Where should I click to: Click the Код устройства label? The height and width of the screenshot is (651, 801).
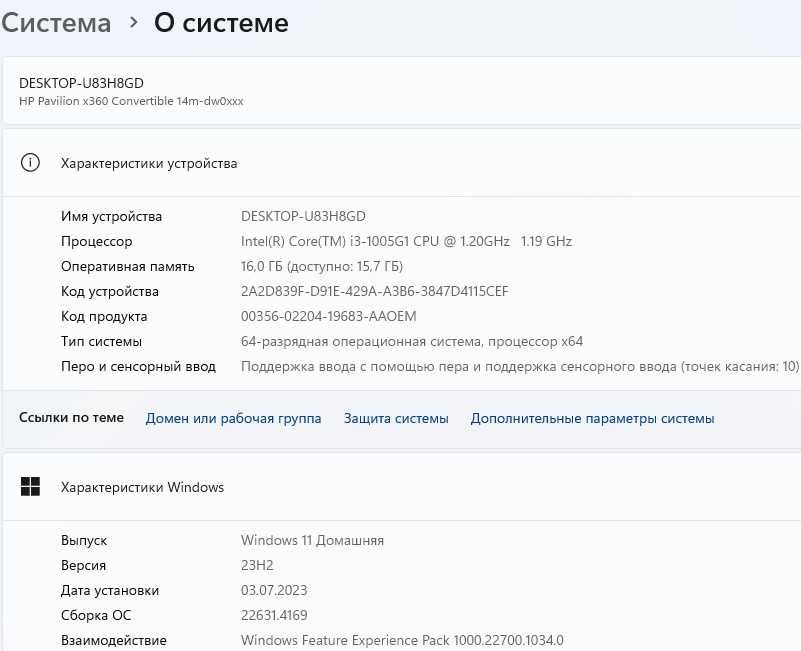[x=110, y=291]
